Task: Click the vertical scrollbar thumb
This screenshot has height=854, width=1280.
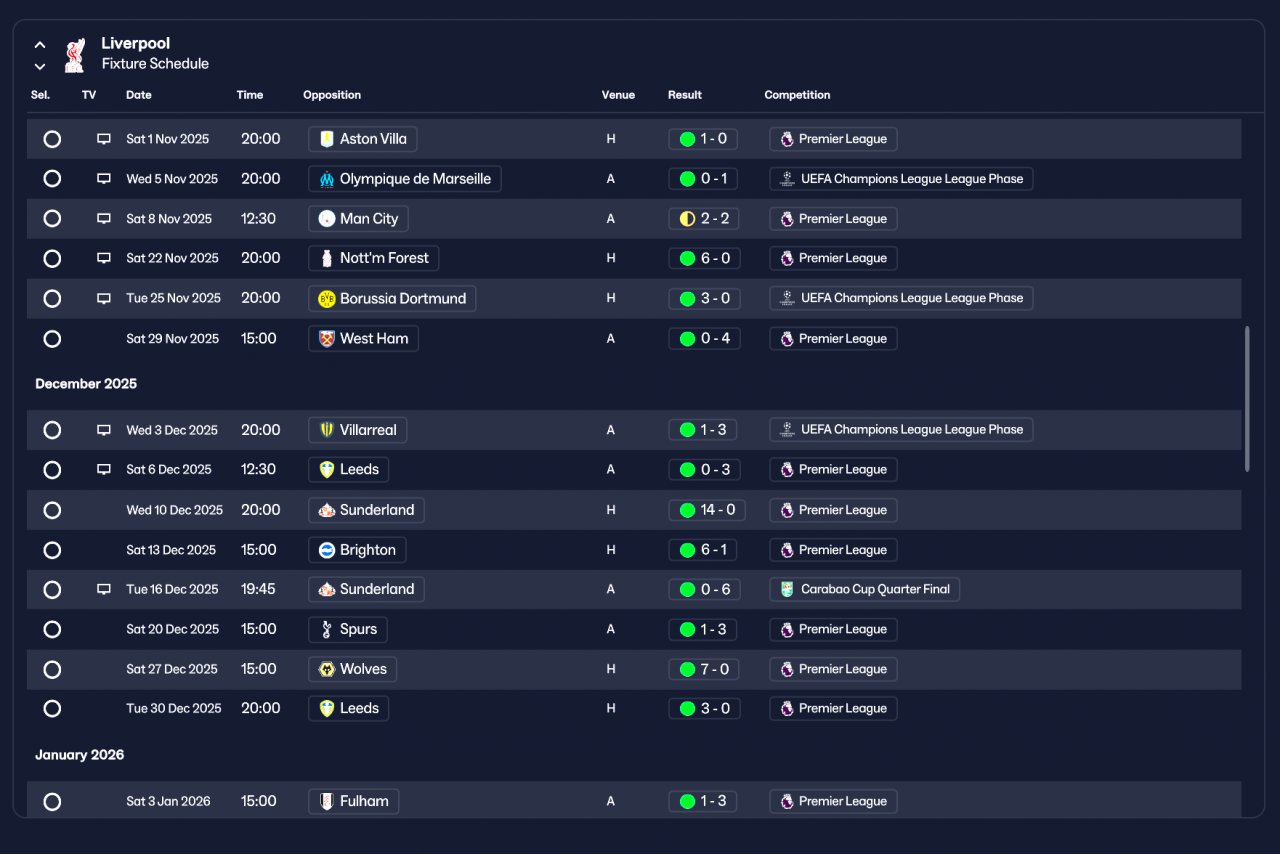Action: coord(1247,398)
